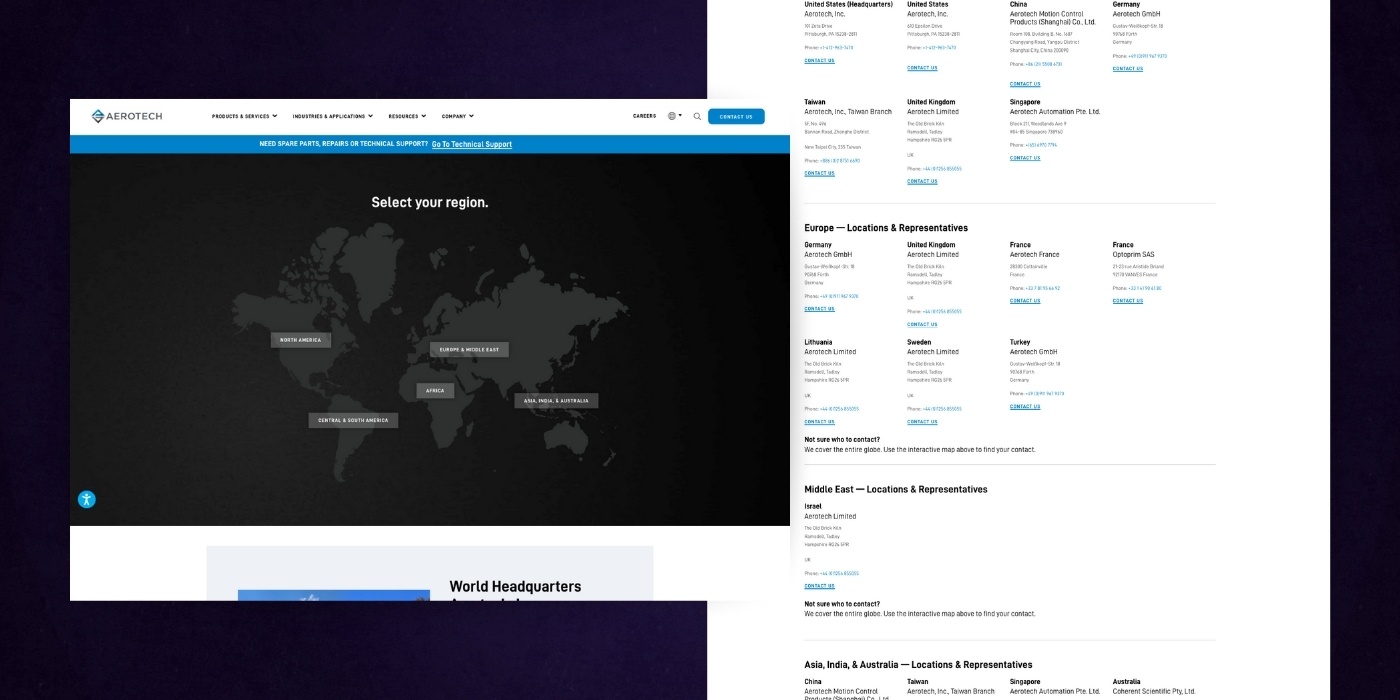Click the Singapore listing's phone number
Image resolution: width=1400 pixels, height=700 pixels.
[x=1040, y=145]
